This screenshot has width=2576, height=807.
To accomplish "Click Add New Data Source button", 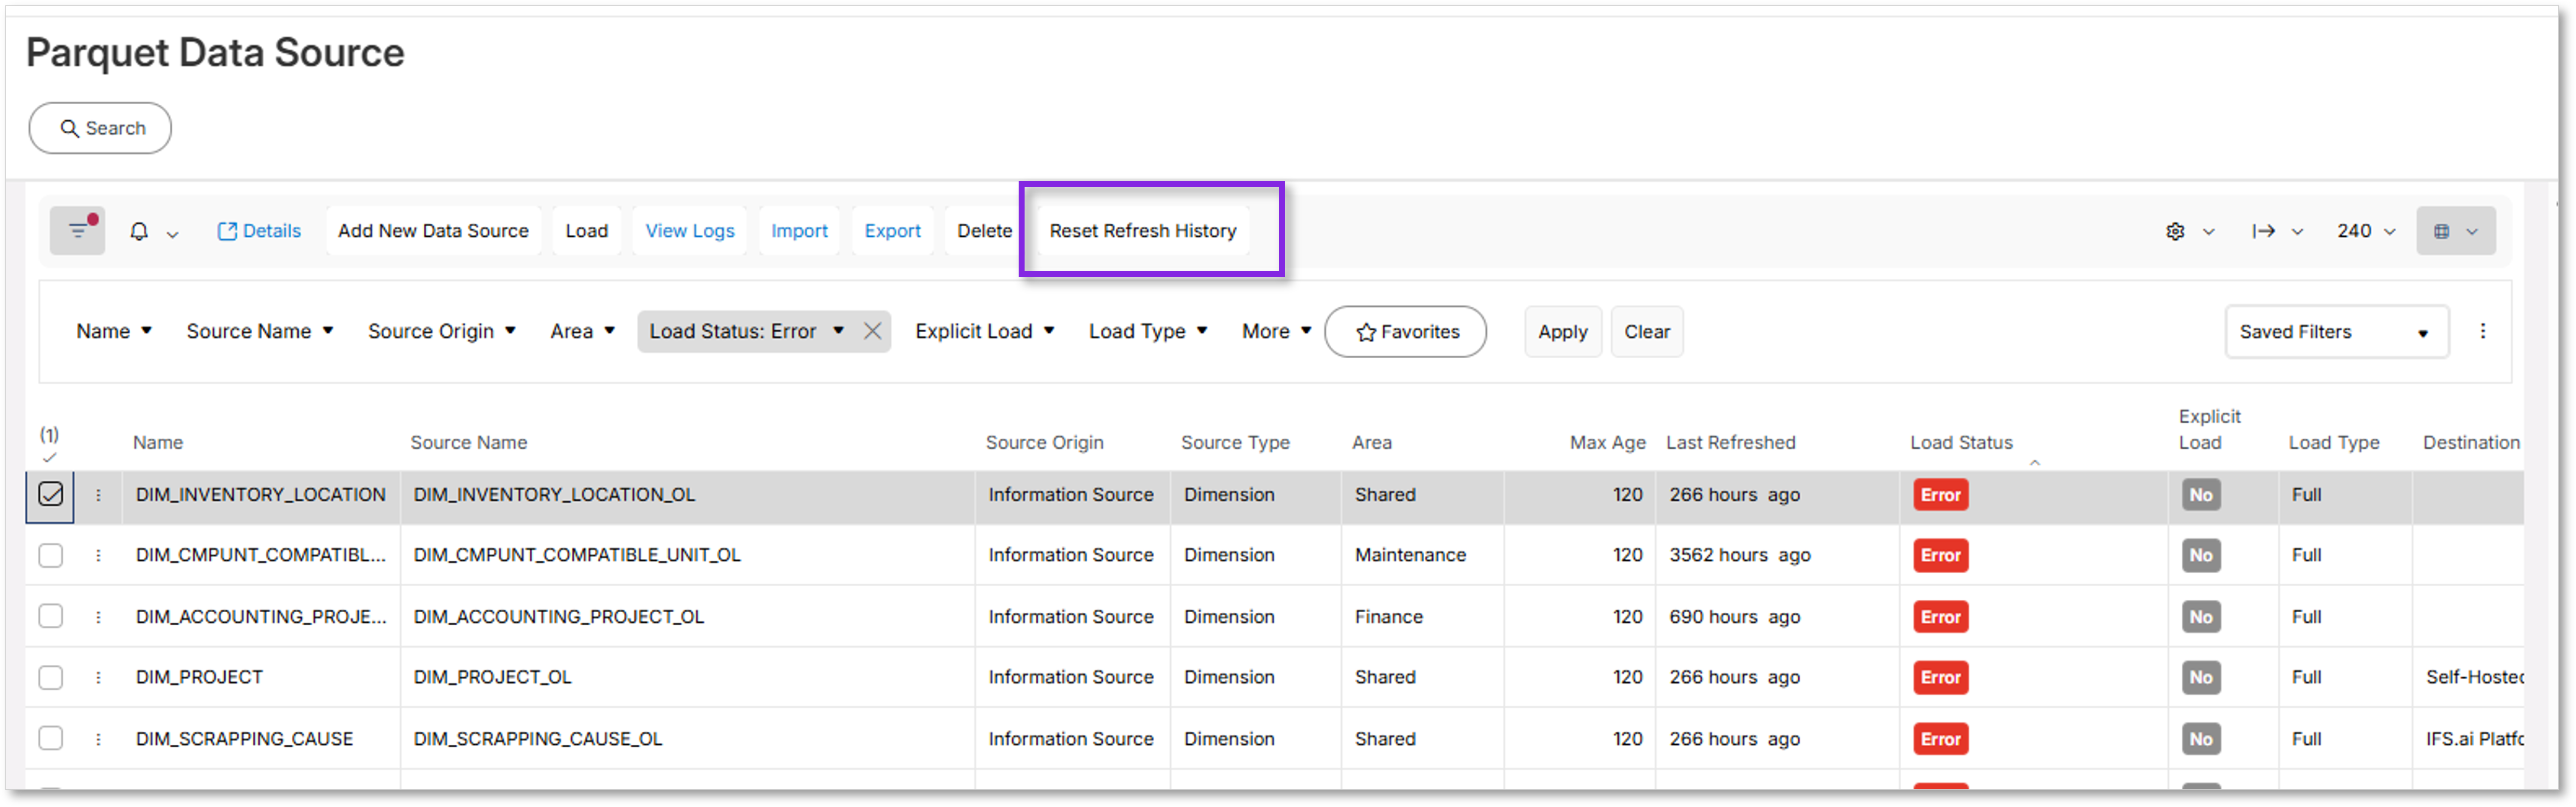I will 433,231.
